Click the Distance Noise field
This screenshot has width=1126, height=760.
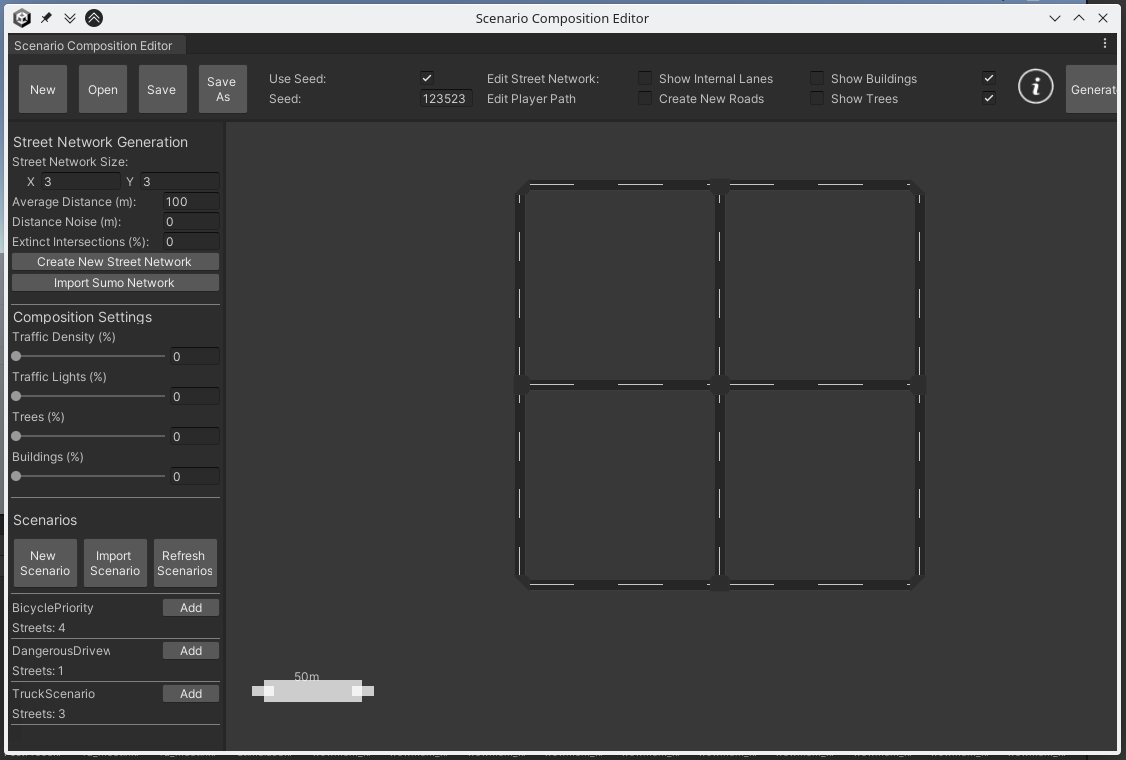(x=191, y=222)
